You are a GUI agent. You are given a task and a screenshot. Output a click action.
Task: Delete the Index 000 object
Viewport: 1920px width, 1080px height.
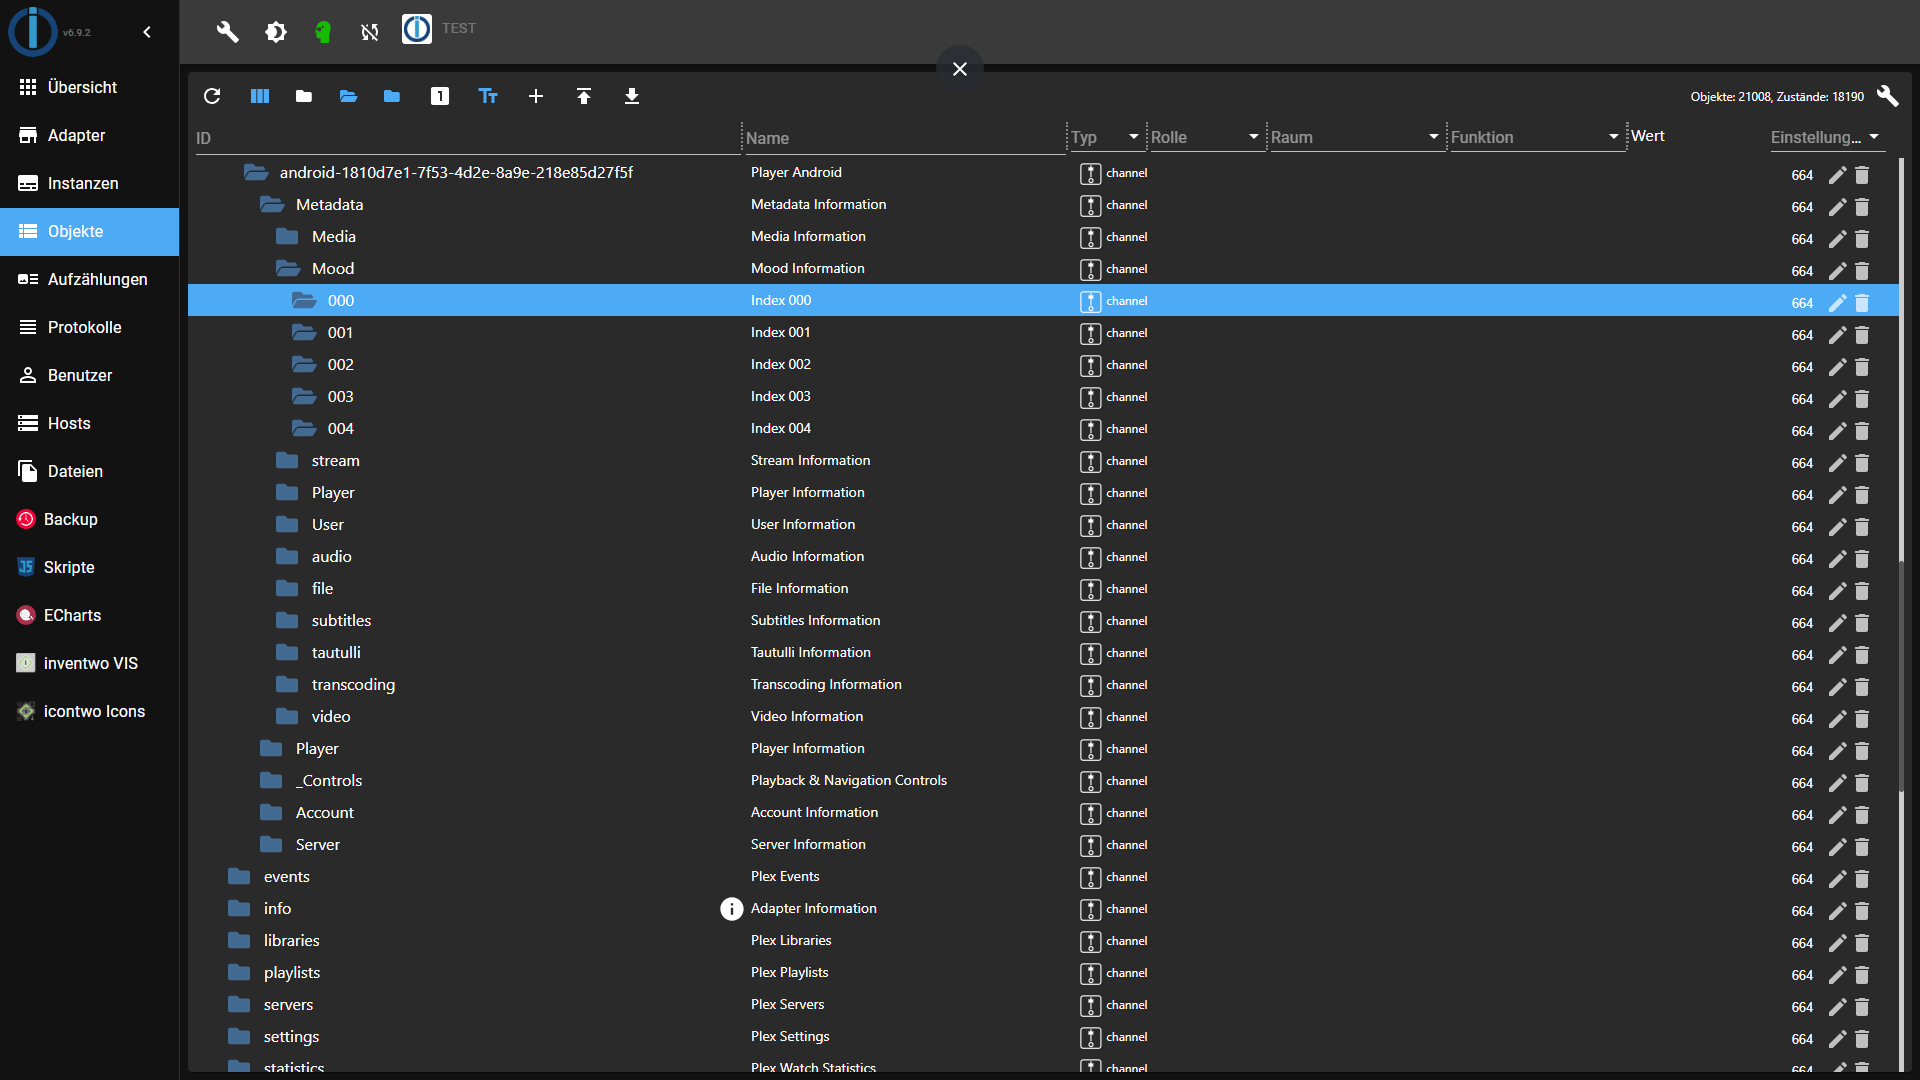pos(1862,303)
